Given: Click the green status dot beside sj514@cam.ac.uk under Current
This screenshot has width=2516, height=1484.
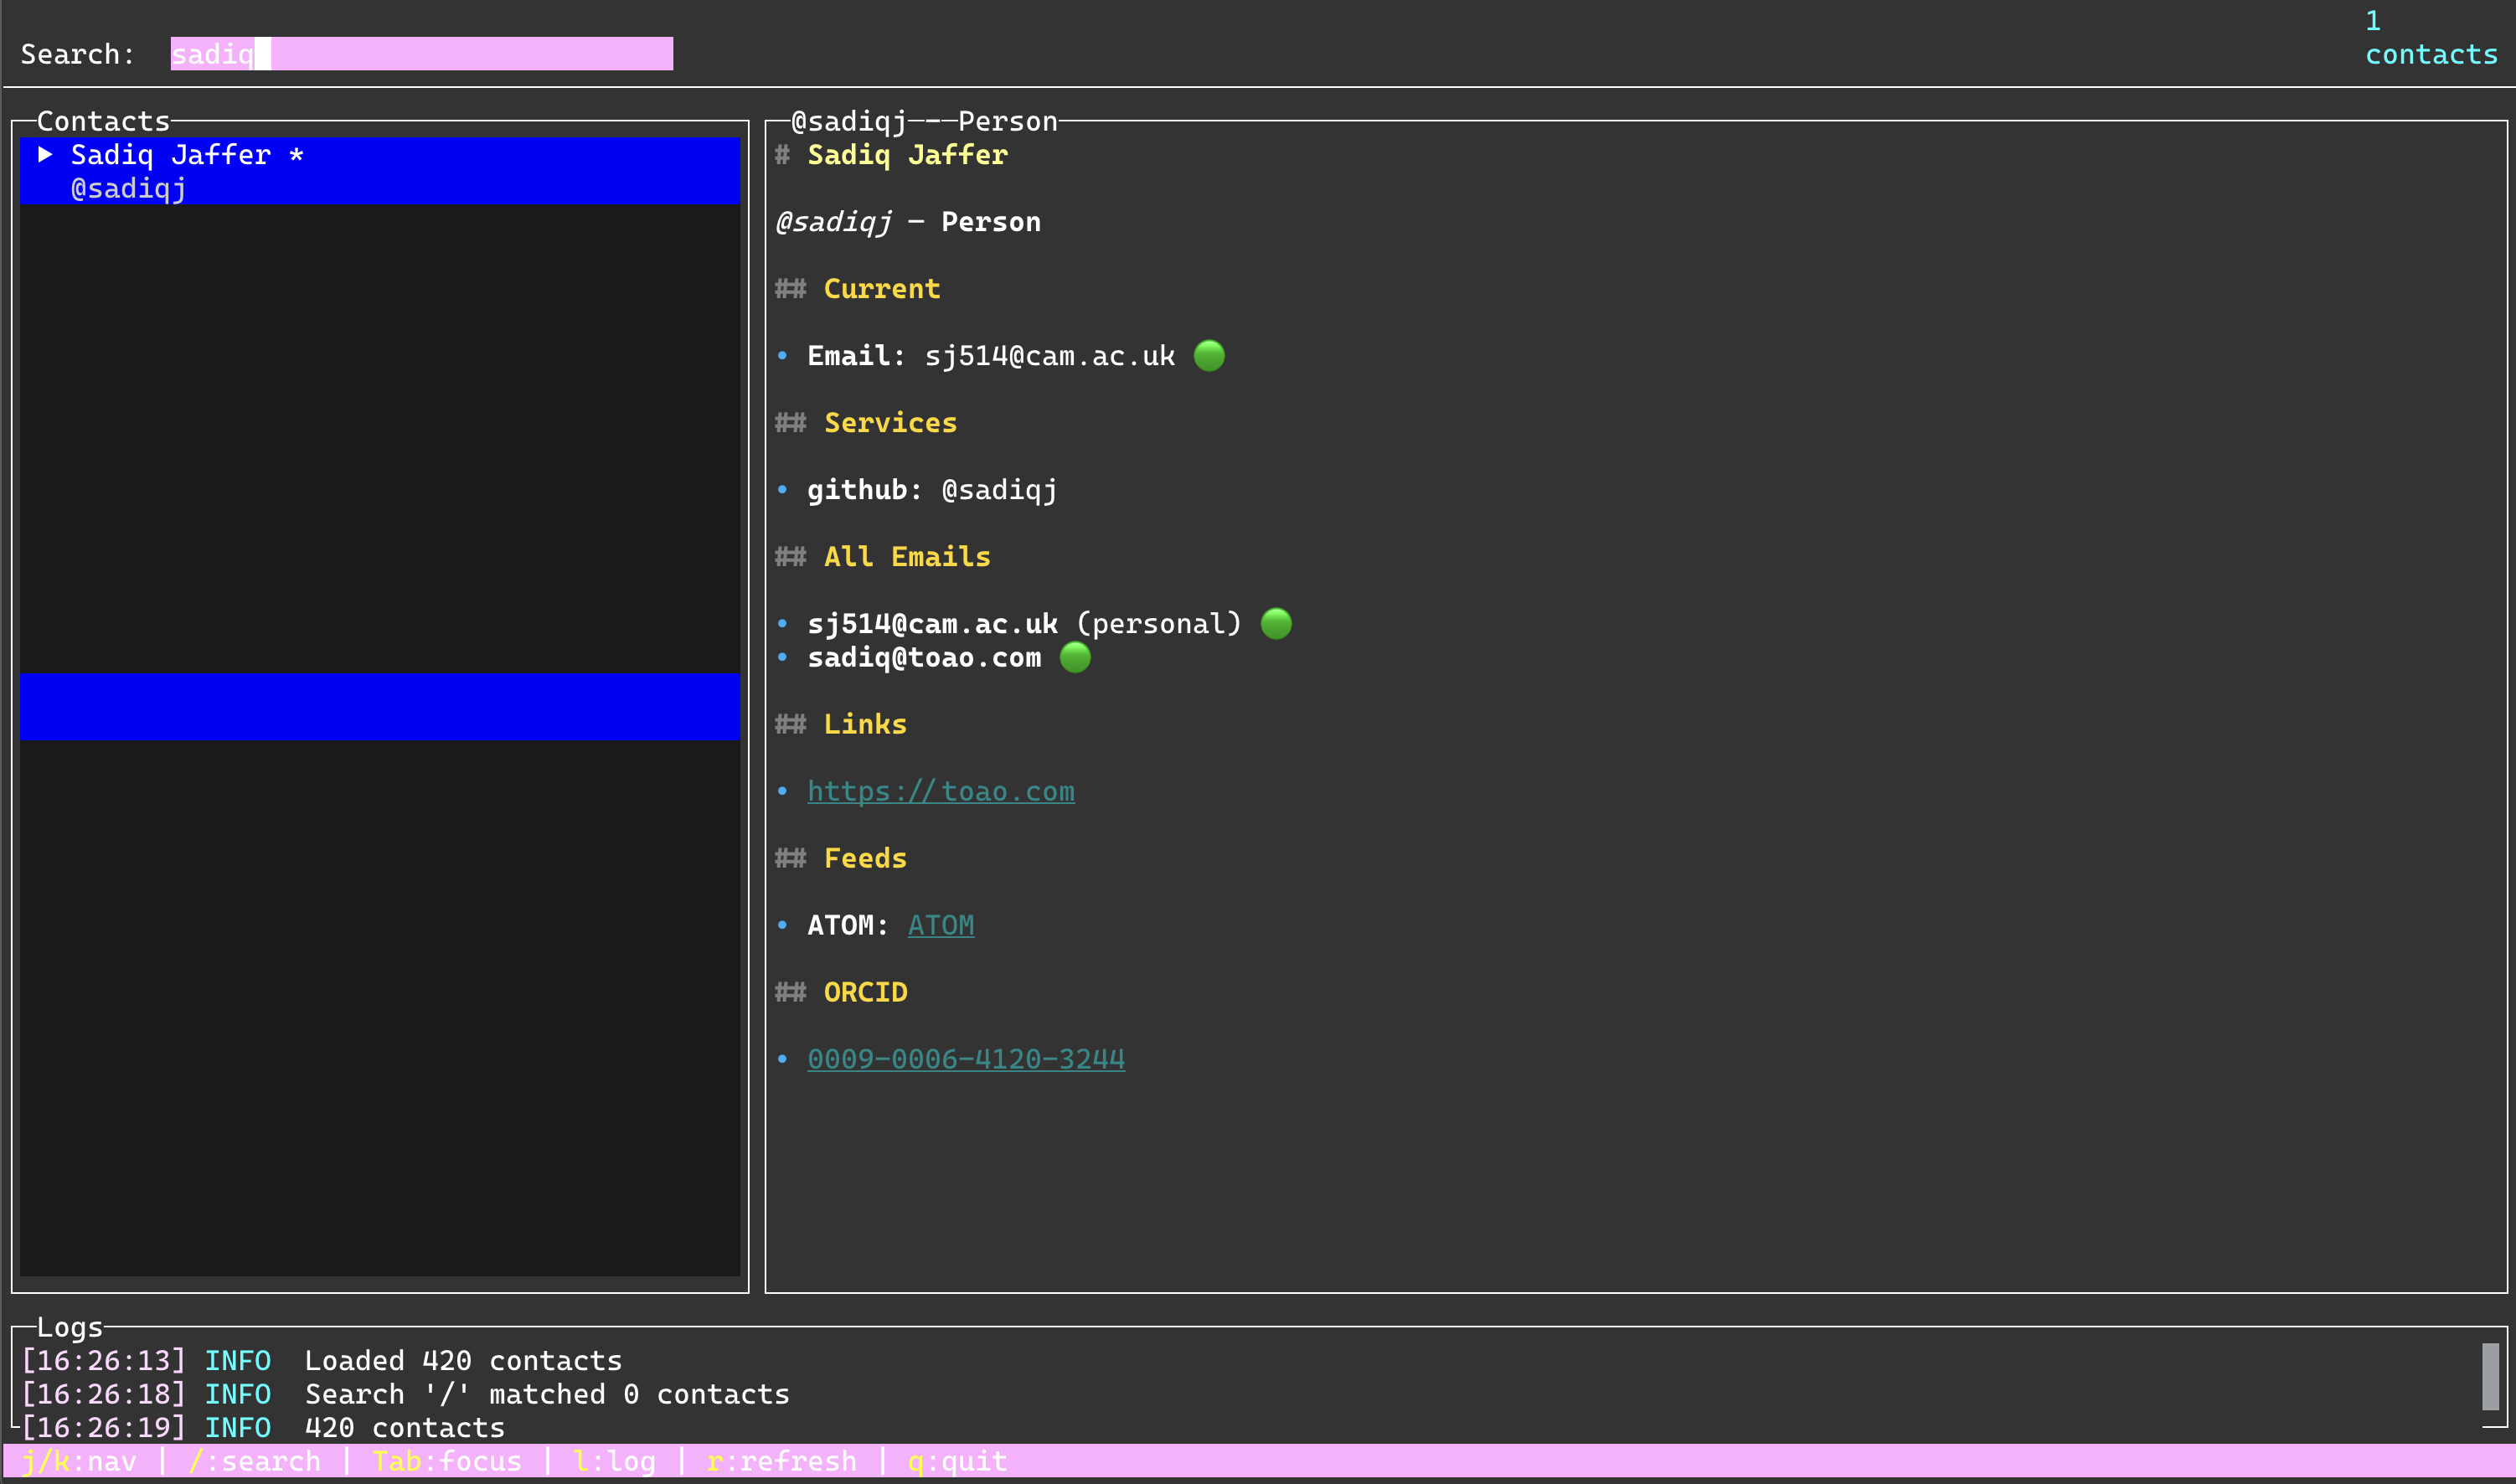Looking at the screenshot, I should pos(1210,355).
